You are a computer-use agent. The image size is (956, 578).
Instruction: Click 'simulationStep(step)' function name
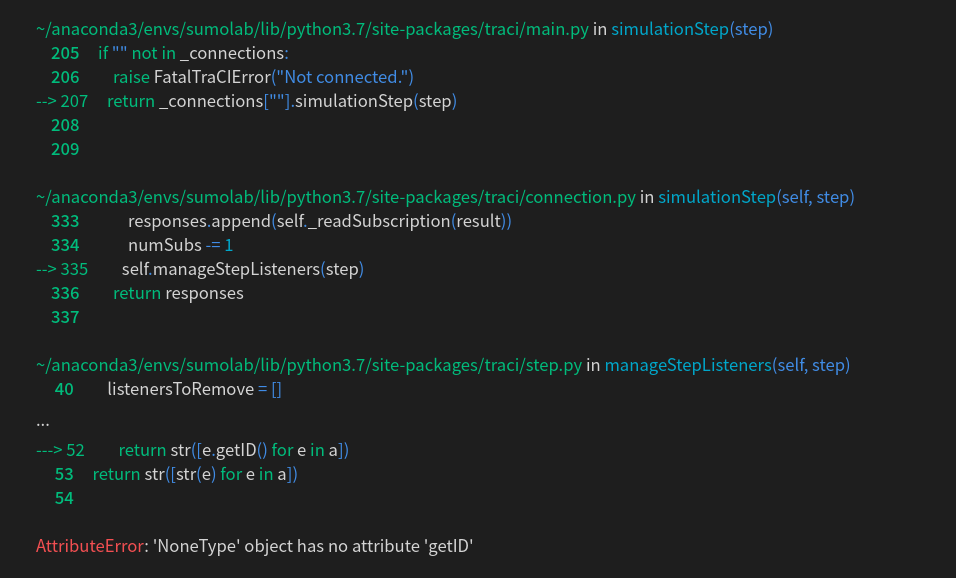(x=692, y=29)
